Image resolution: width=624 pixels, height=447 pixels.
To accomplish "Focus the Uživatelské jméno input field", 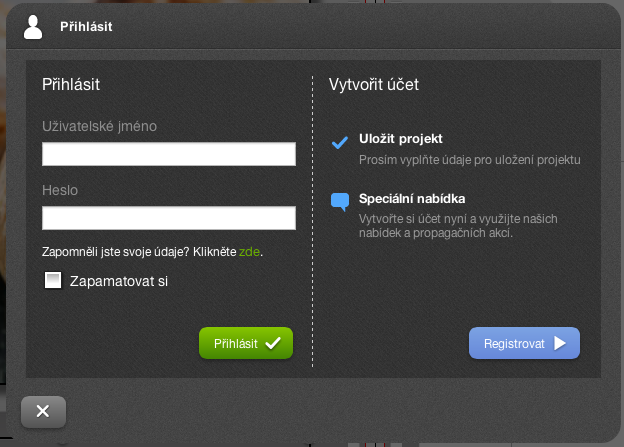I will pyautogui.click(x=169, y=154).
